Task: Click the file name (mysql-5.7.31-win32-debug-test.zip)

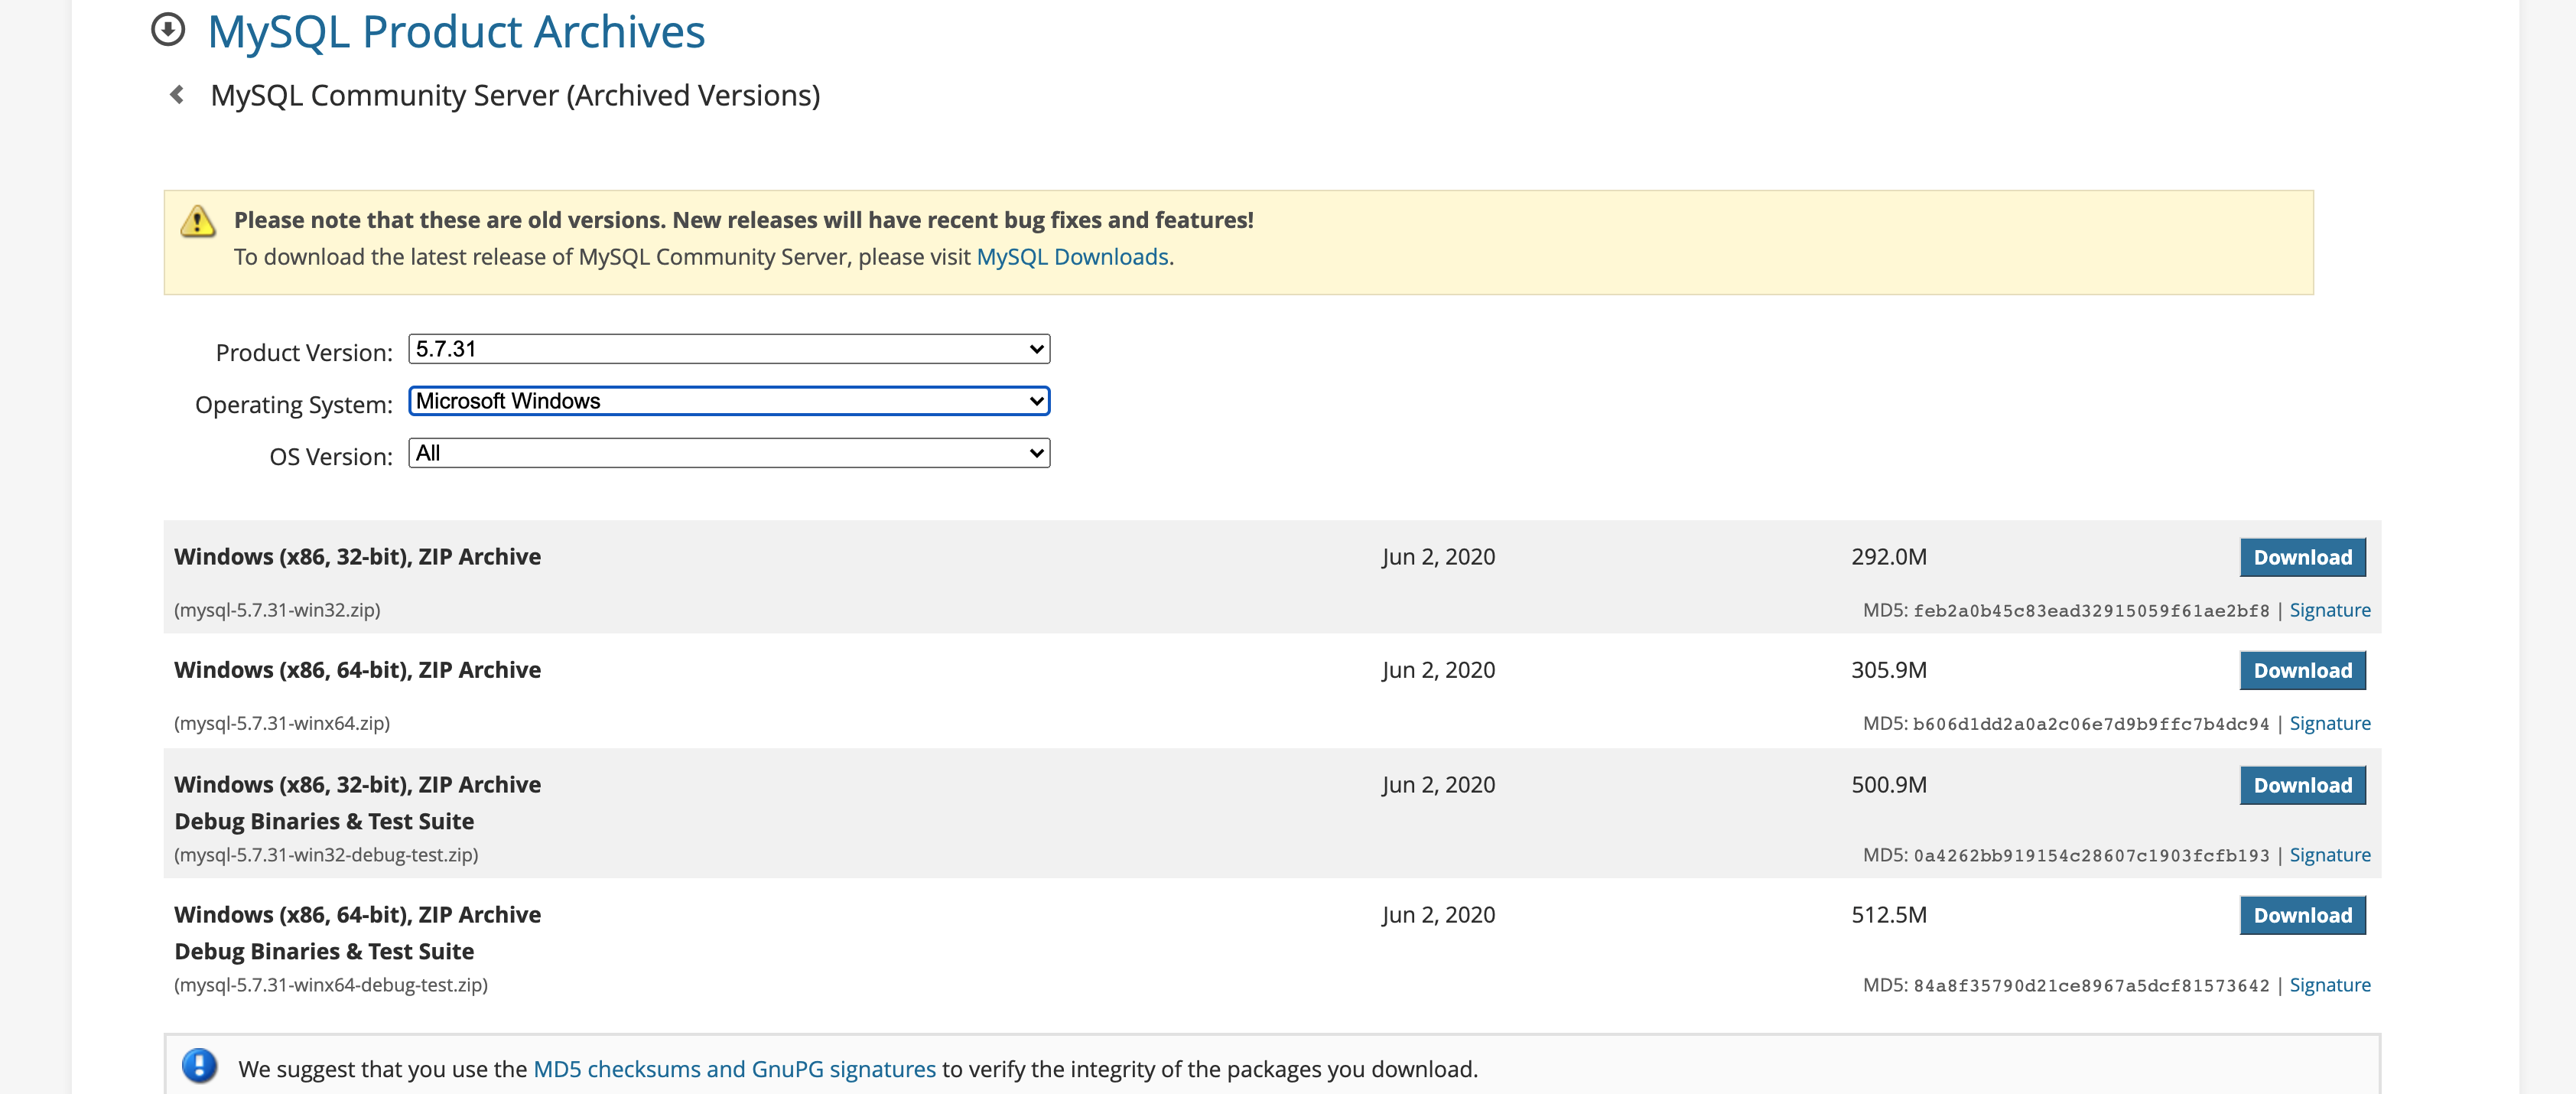Action: point(326,855)
